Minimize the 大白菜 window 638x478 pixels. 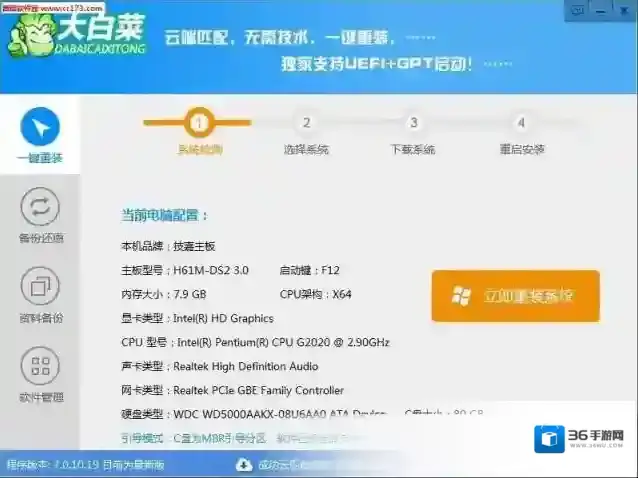pyautogui.click(x=601, y=11)
